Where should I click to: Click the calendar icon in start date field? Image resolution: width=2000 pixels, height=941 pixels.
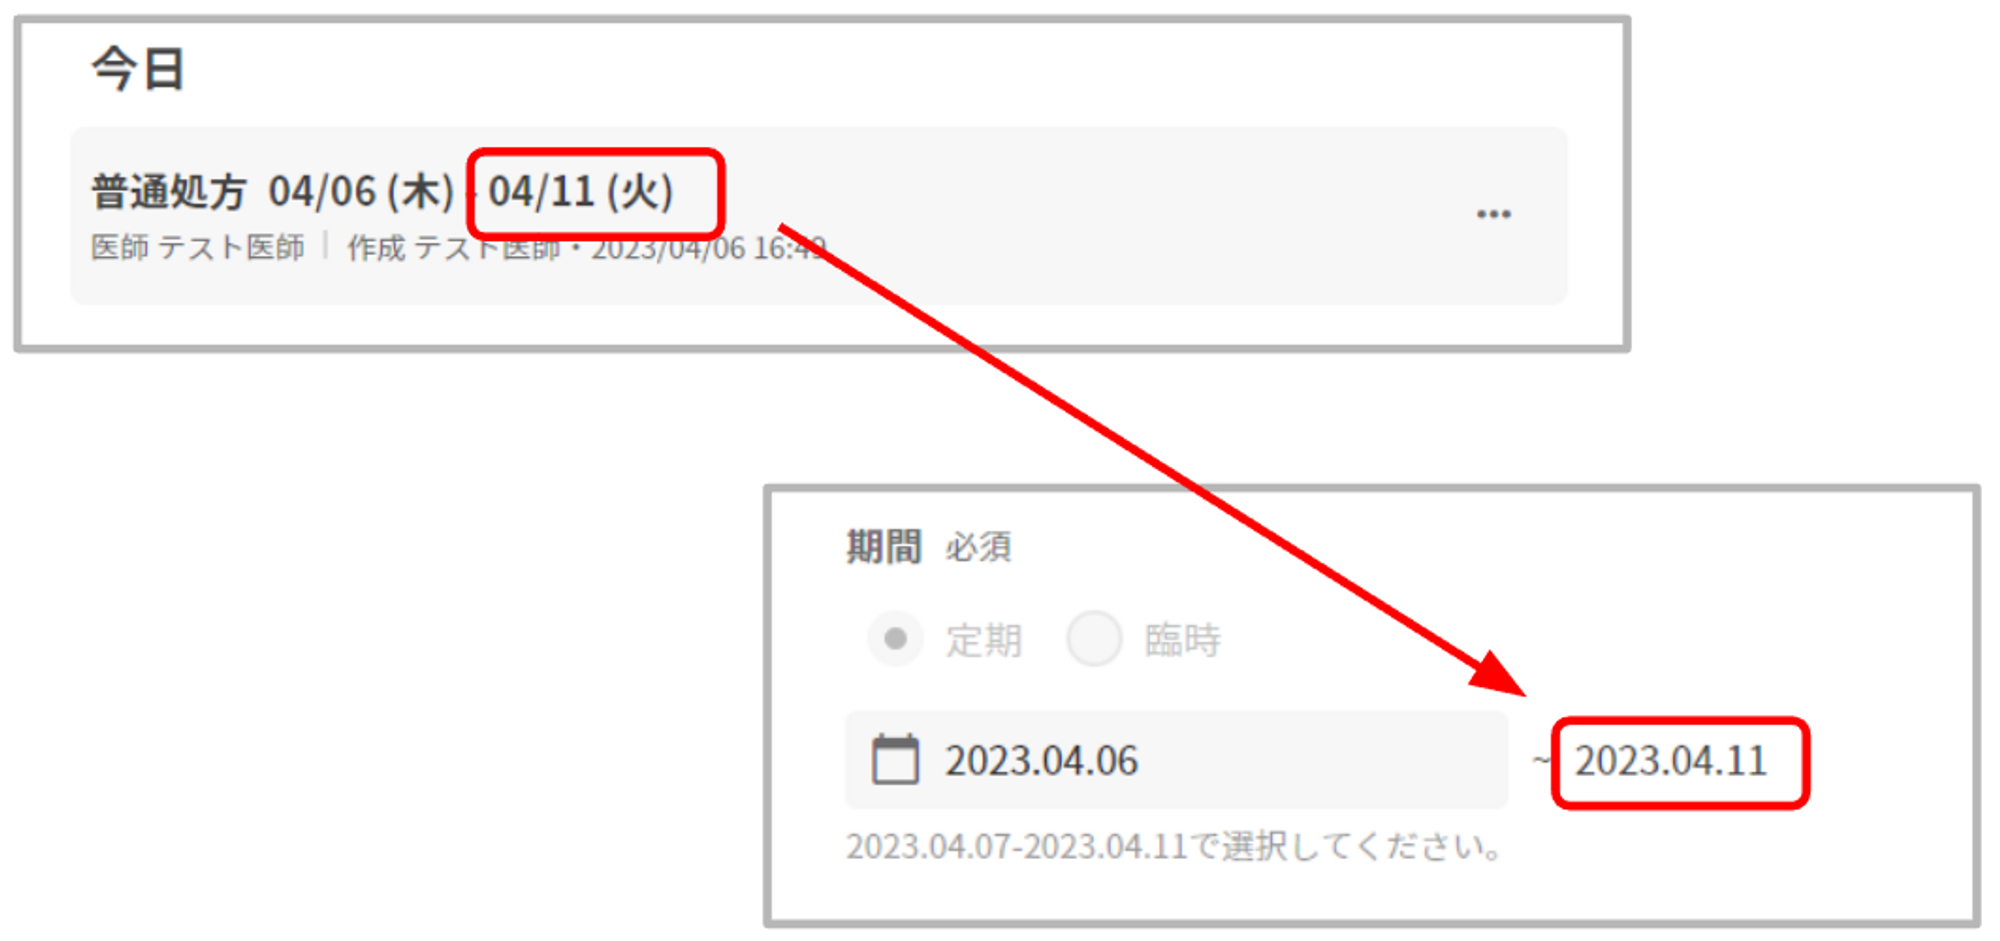[x=895, y=760]
